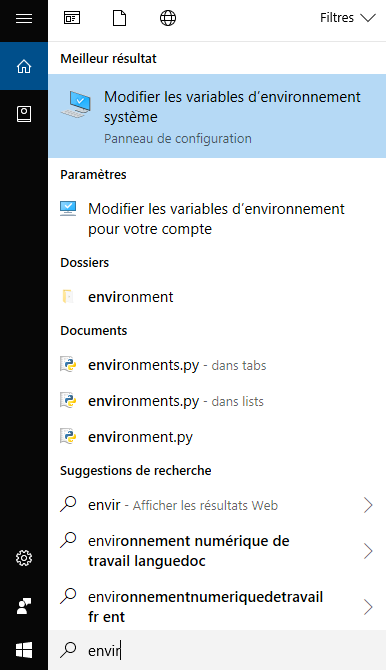Expand the Filtres dropdown
The height and width of the screenshot is (670, 386).
tap(348, 18)
